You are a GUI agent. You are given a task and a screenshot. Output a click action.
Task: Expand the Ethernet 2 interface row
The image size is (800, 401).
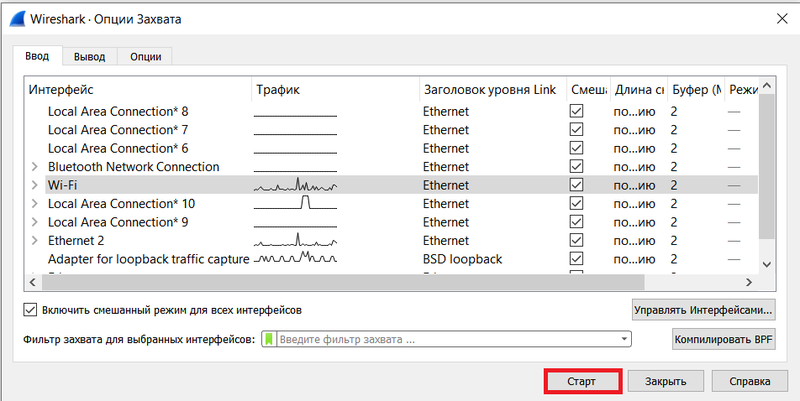coord(35,241)
